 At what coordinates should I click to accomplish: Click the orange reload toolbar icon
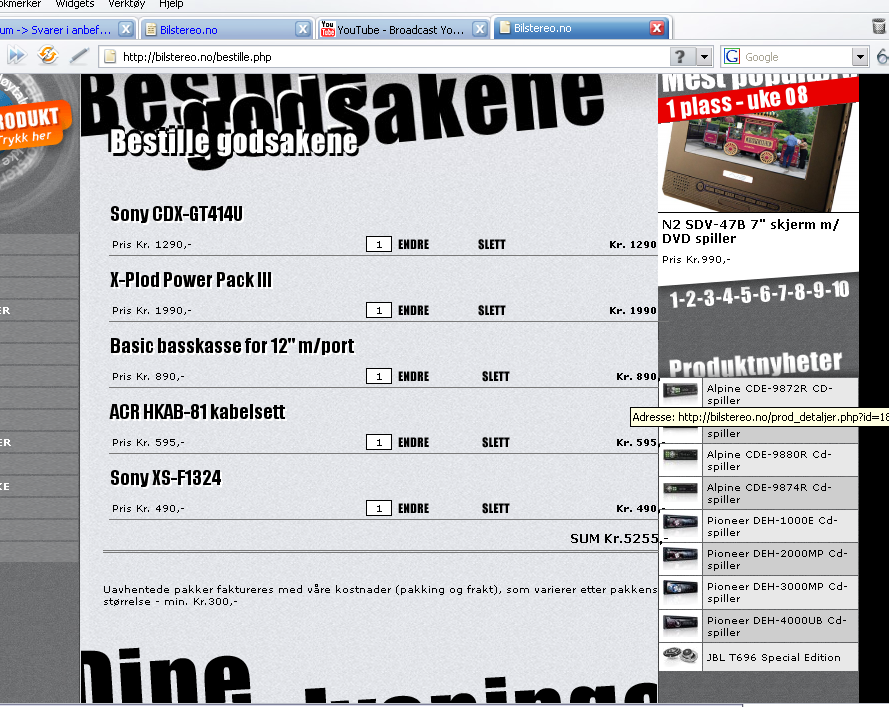click(x=48, y=55)
